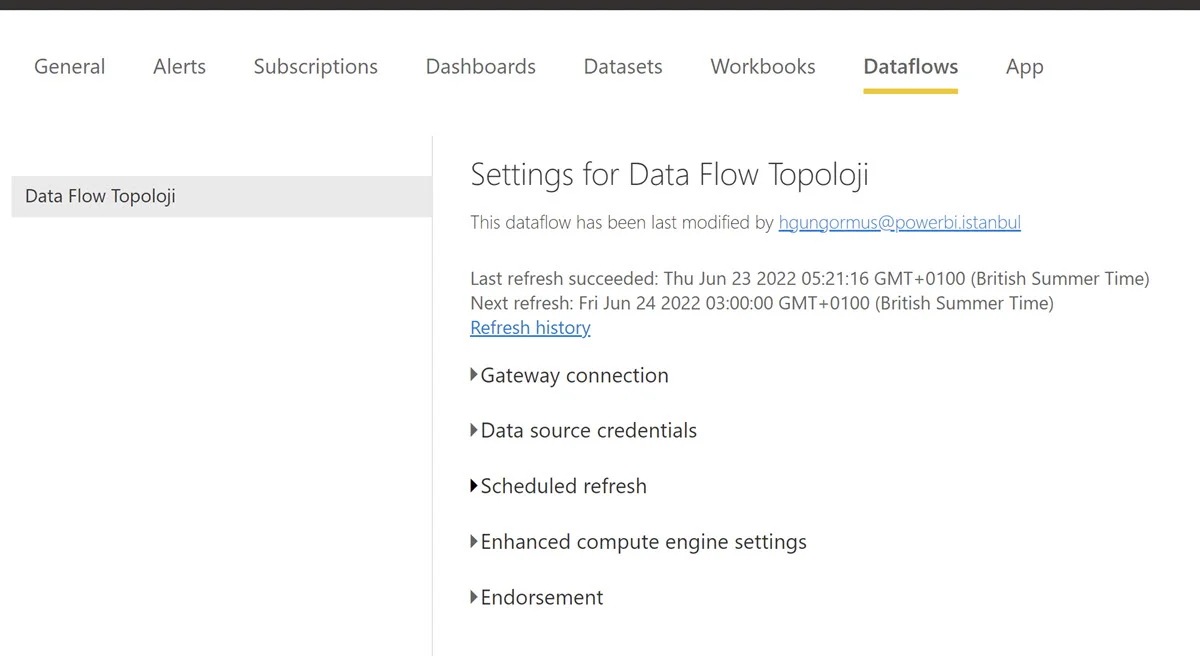Expand Enhanced compute engine settings section

(638, 542)
